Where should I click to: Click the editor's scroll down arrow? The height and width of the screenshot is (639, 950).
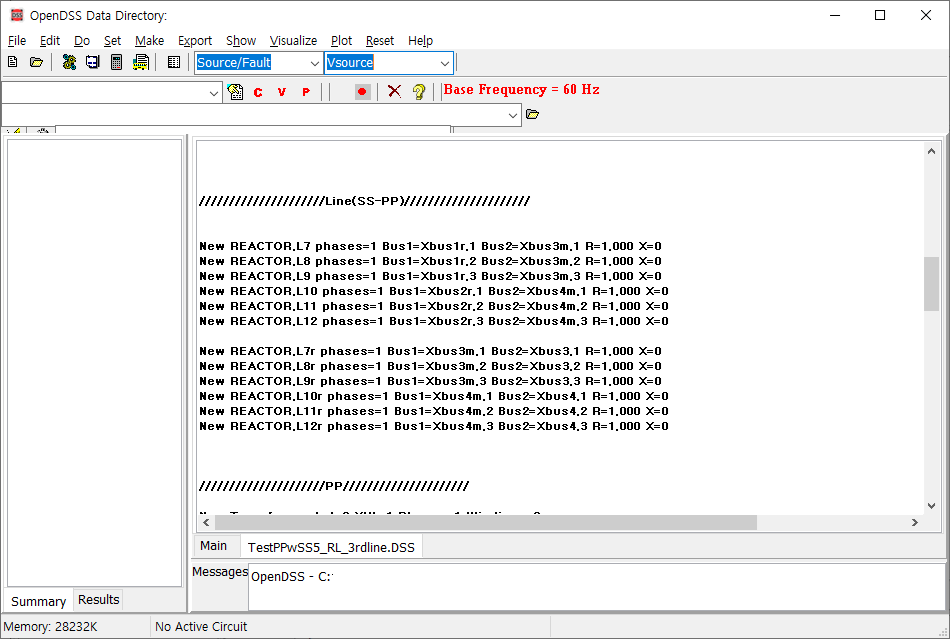tap(931, 506)
